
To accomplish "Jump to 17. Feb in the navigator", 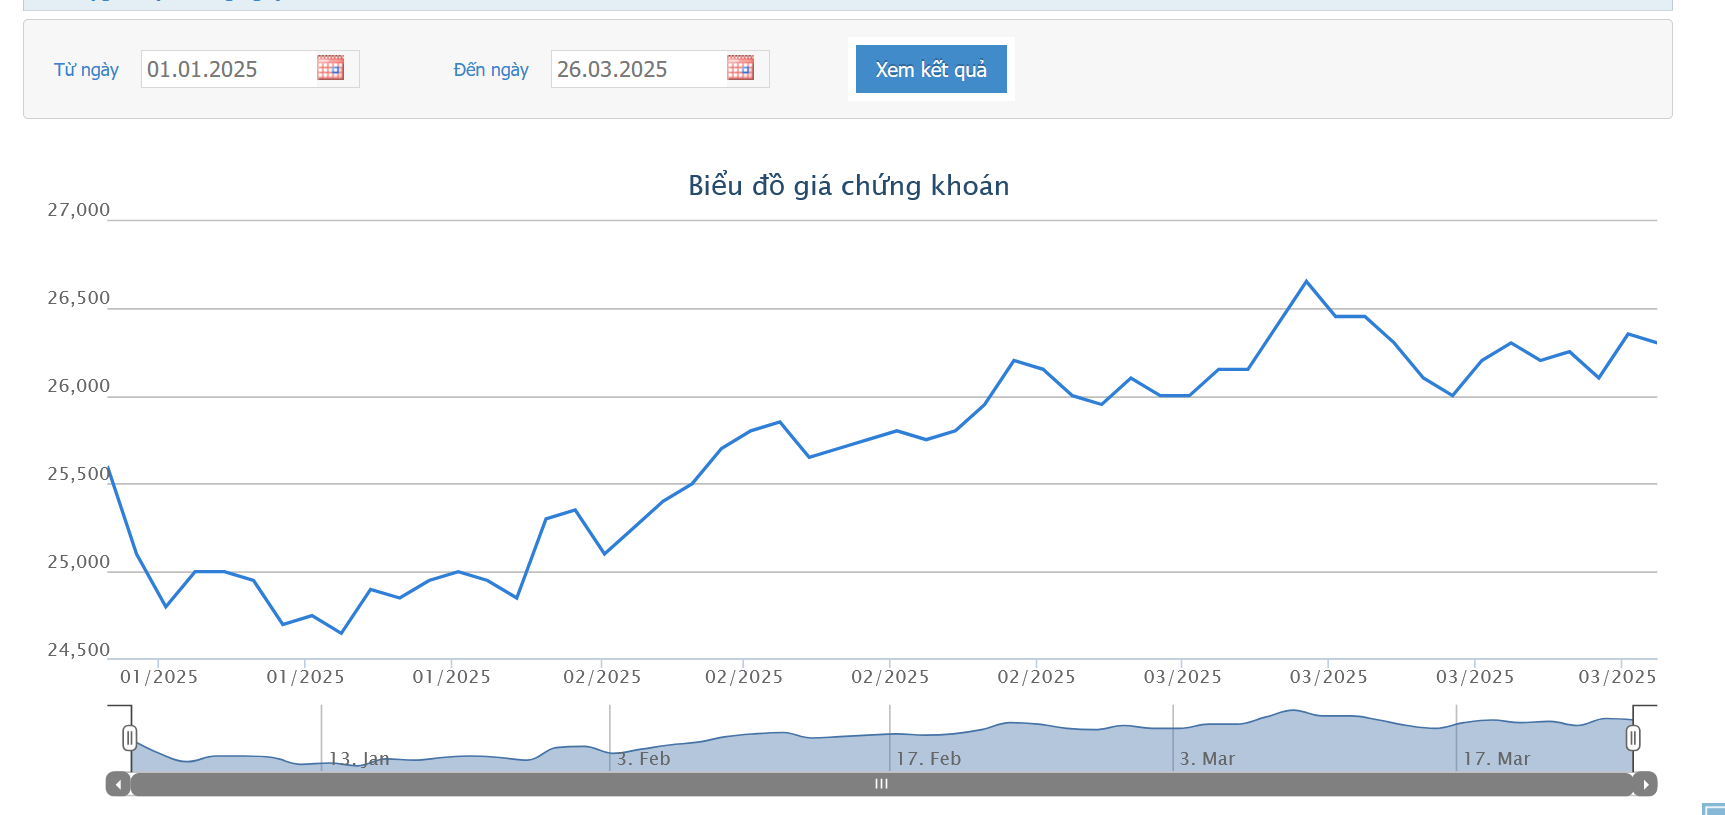I will [928, 759].
